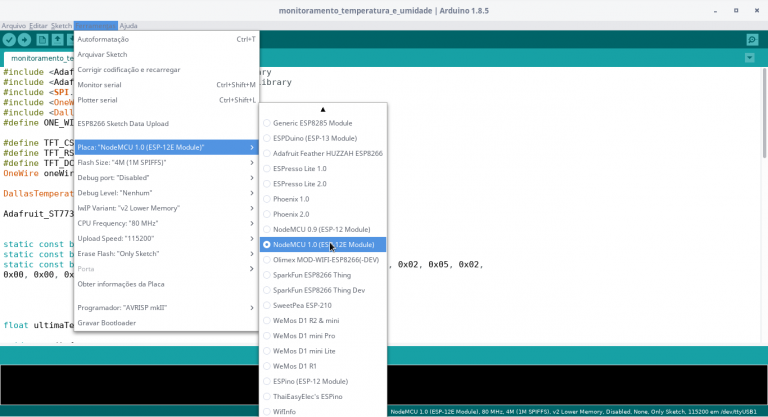Click the Upload arrow icon

click(24, 40)
